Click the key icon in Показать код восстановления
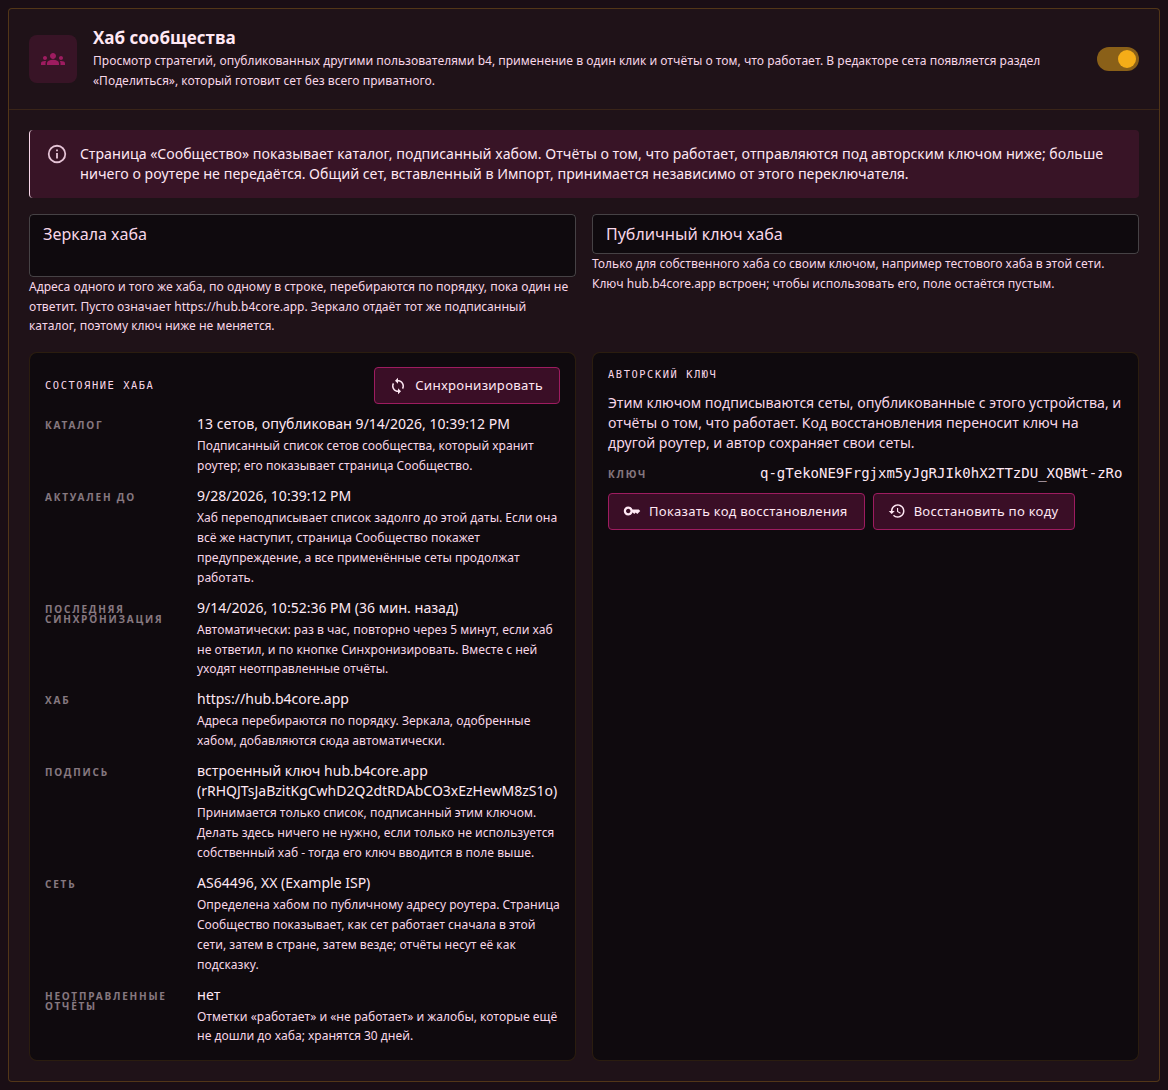The image size is (1168, 1090). point(632,511)
